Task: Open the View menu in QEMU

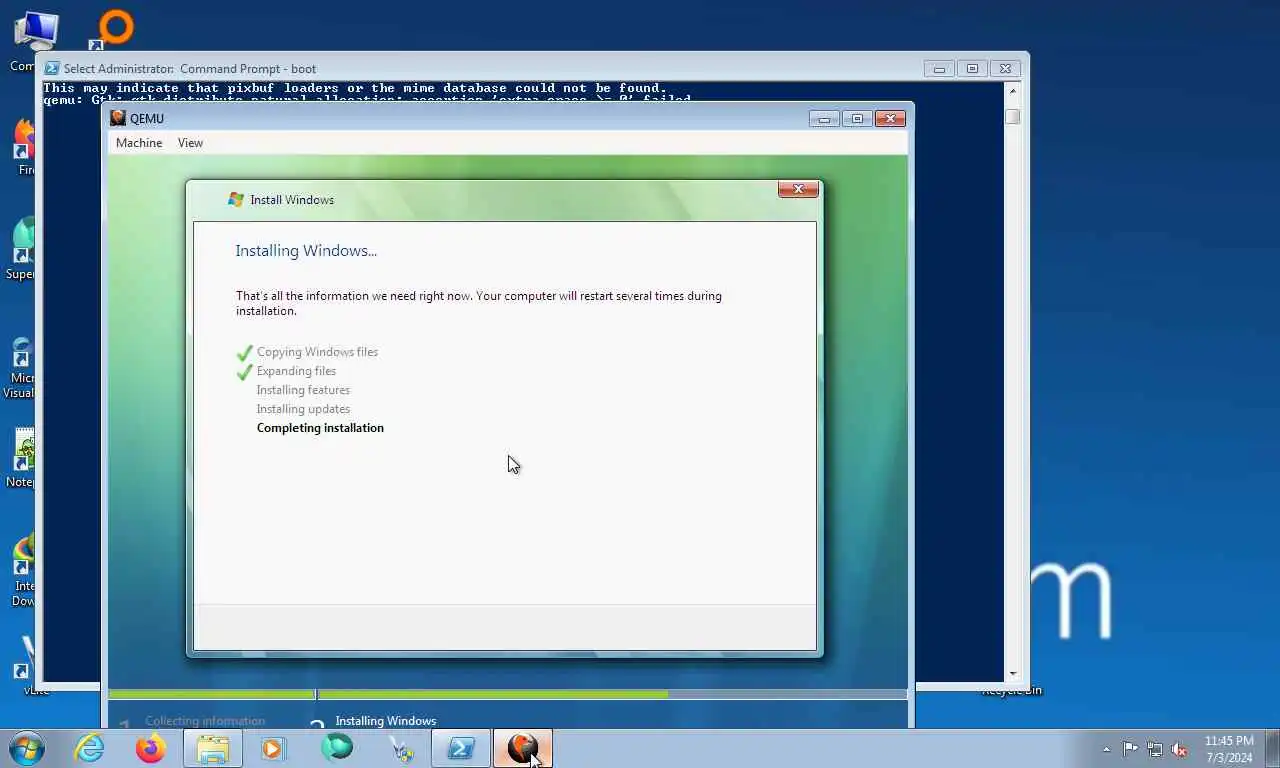Action: pos(190,143)
